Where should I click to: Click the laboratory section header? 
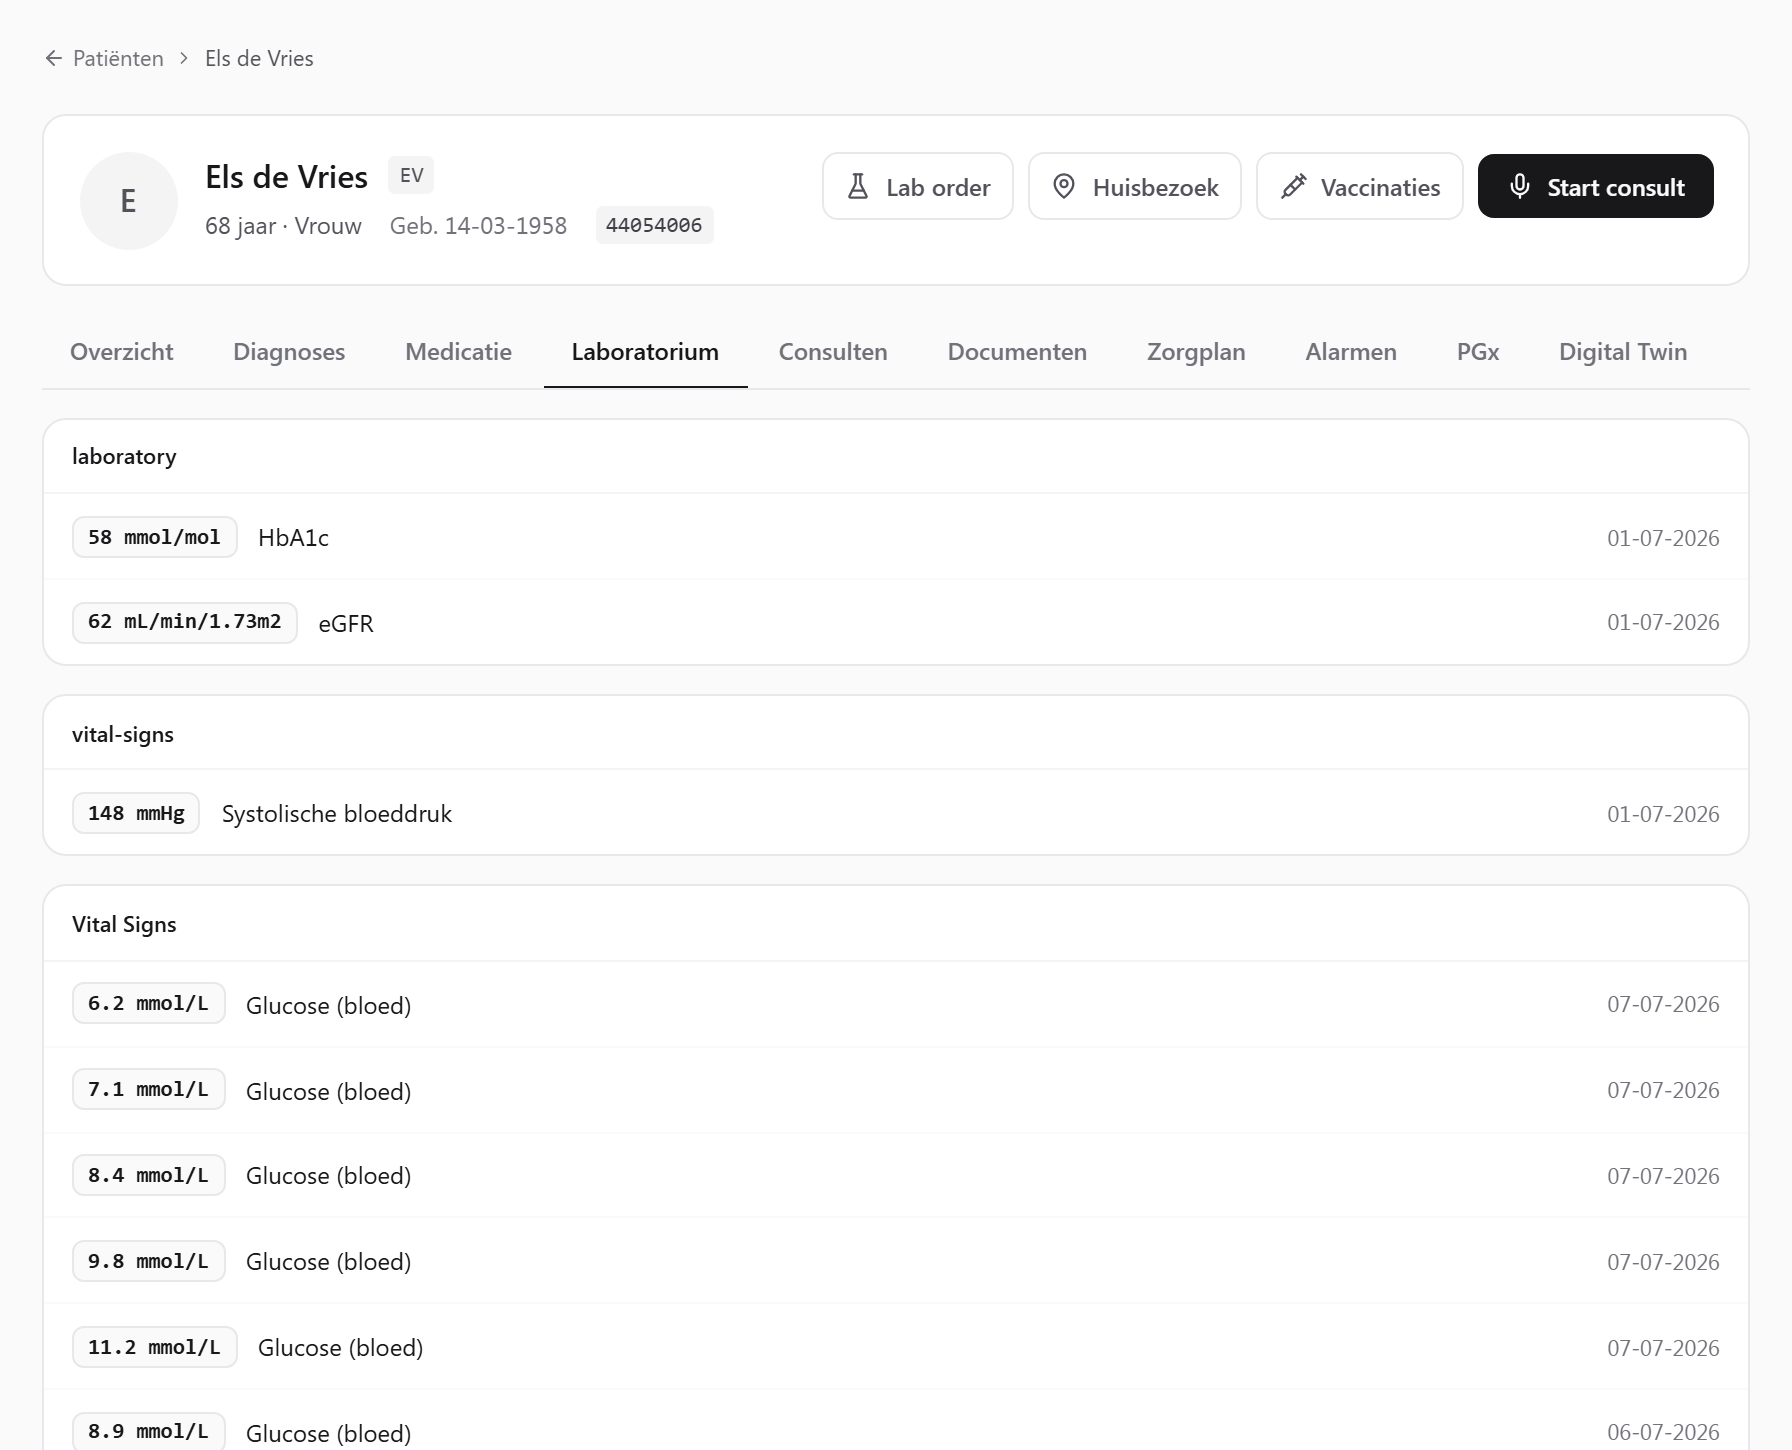(124, 457)
